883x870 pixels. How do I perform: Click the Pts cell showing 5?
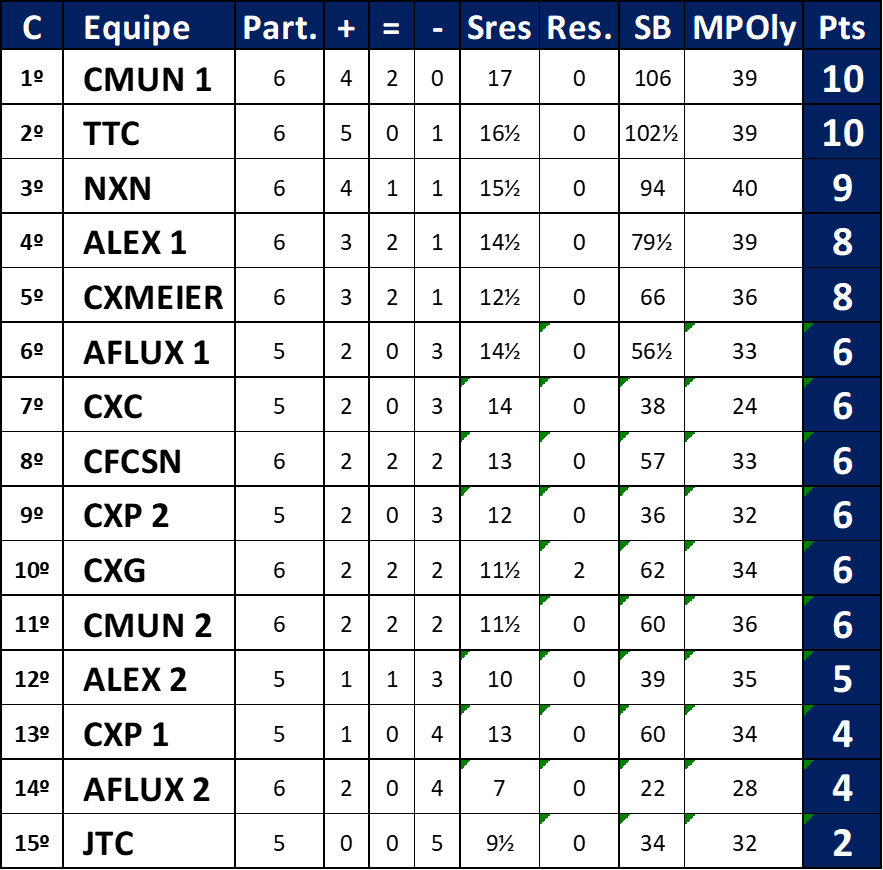(x=842, y=679)
